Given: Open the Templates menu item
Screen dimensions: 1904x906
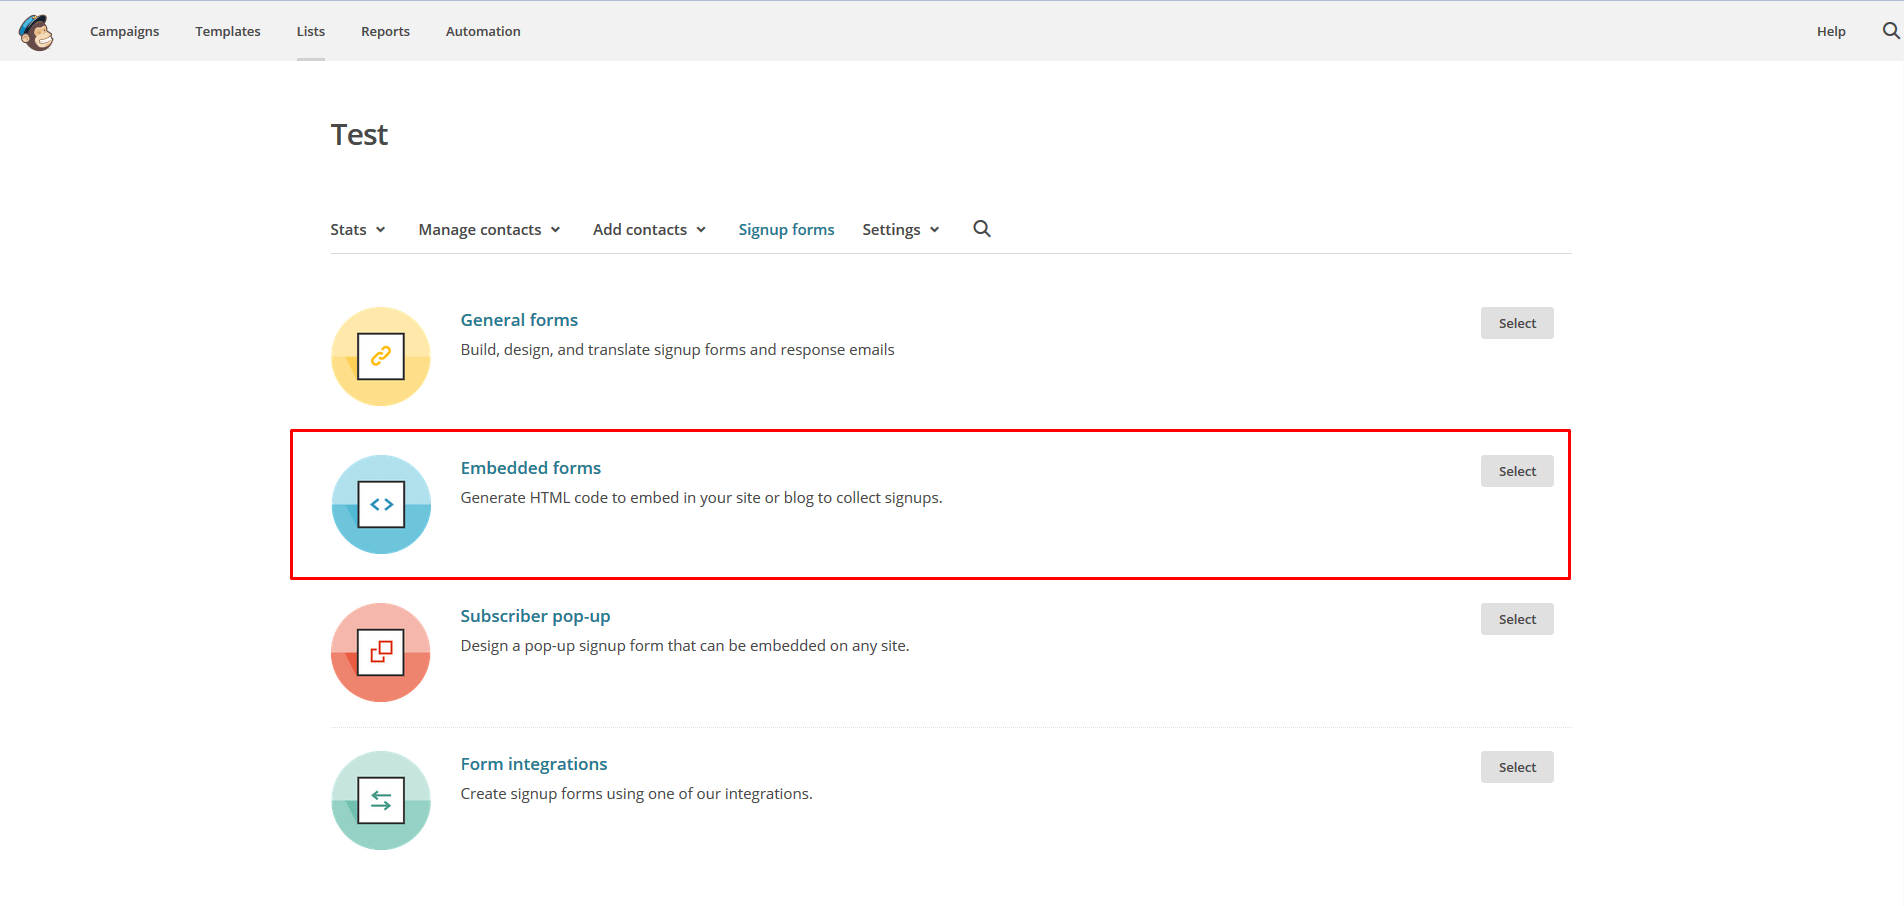Looking at the screenshot, I should [228, 31].
